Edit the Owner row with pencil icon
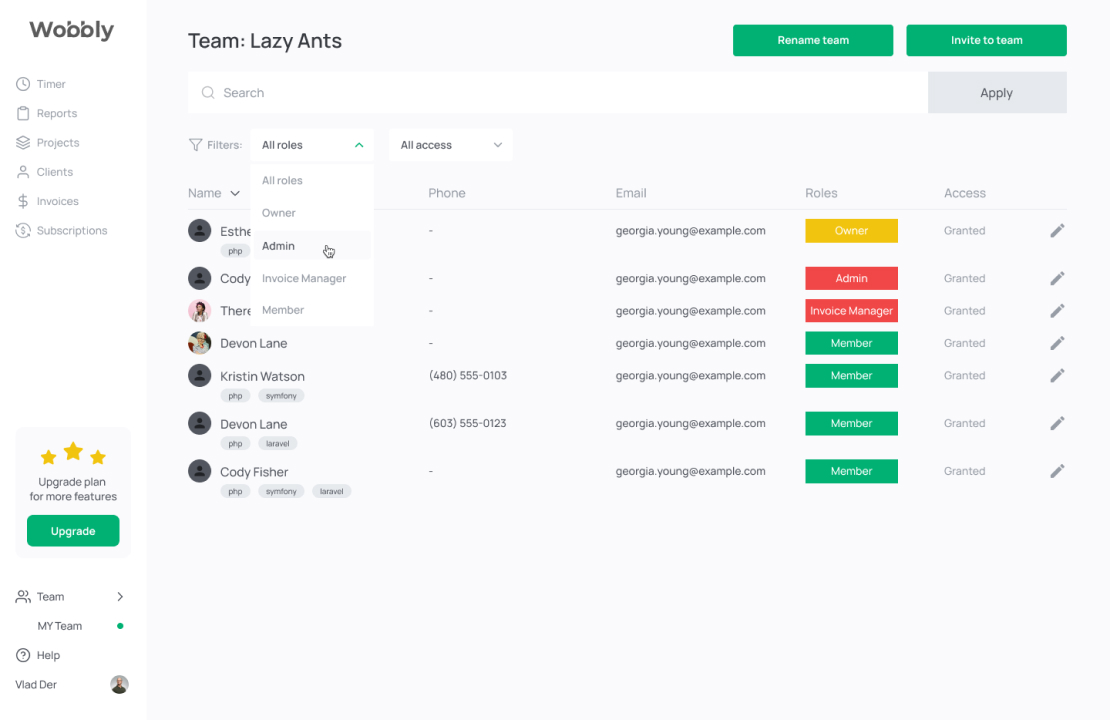 1057,230
